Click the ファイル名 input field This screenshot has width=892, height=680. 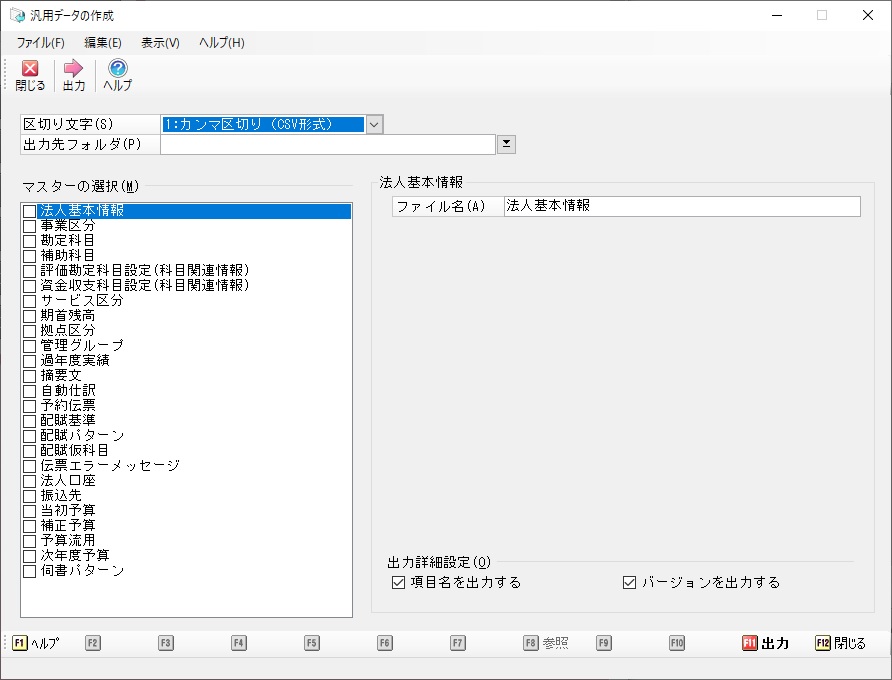(x=681, y=206)
